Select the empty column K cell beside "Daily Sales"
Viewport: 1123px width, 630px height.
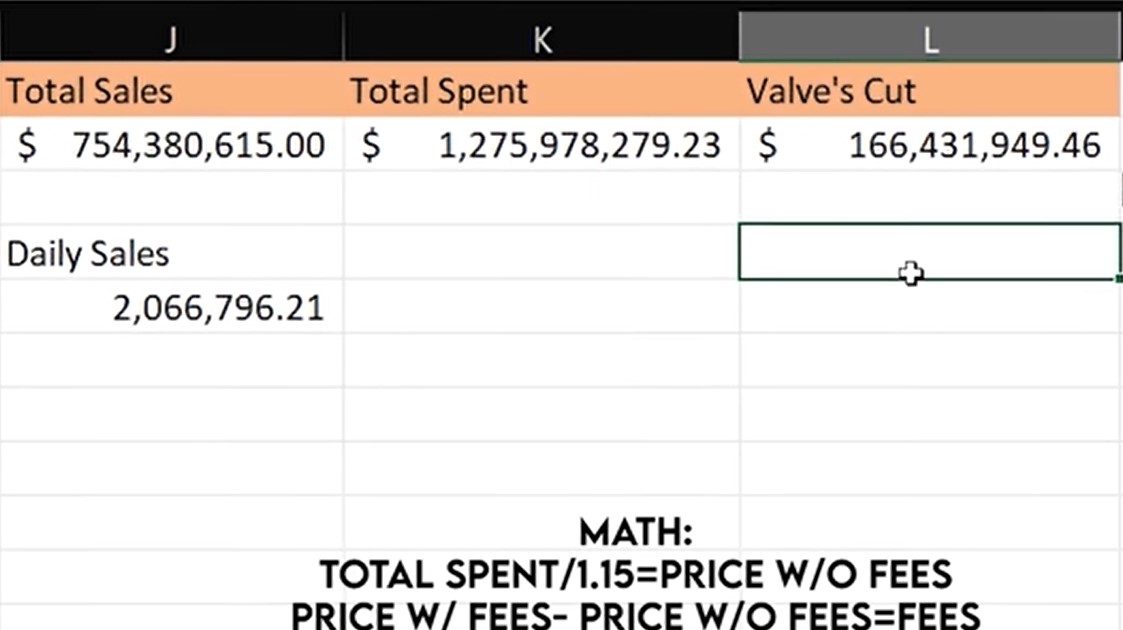pyautogui.click(x=541, y=252)
